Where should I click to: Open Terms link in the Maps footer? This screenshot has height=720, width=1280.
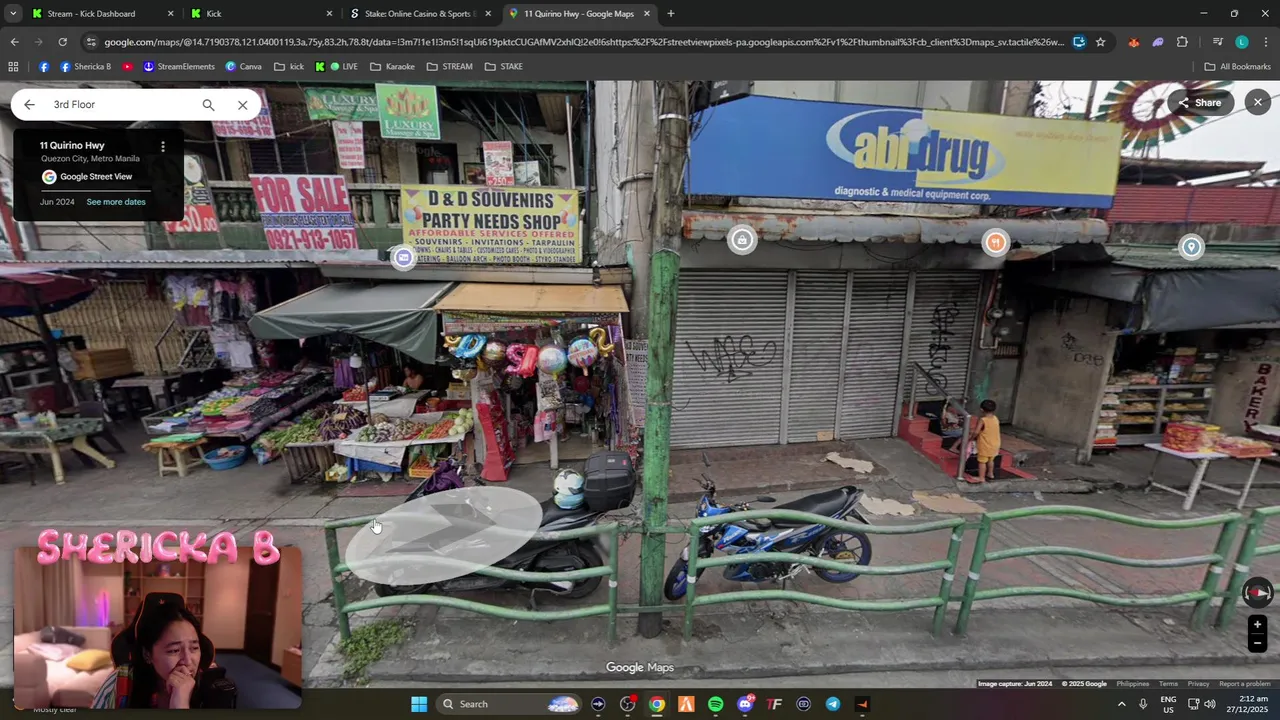pos(1168,684)
